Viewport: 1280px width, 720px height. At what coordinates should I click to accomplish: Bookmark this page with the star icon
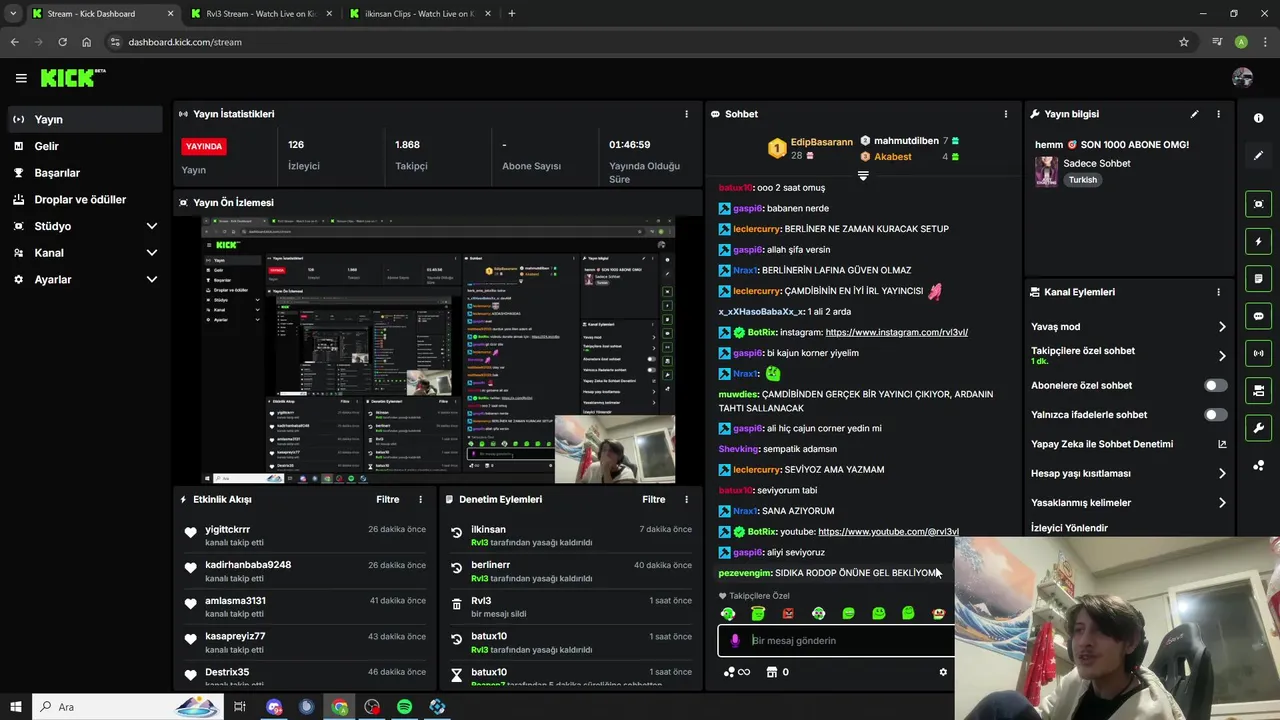pos(1184,42)
